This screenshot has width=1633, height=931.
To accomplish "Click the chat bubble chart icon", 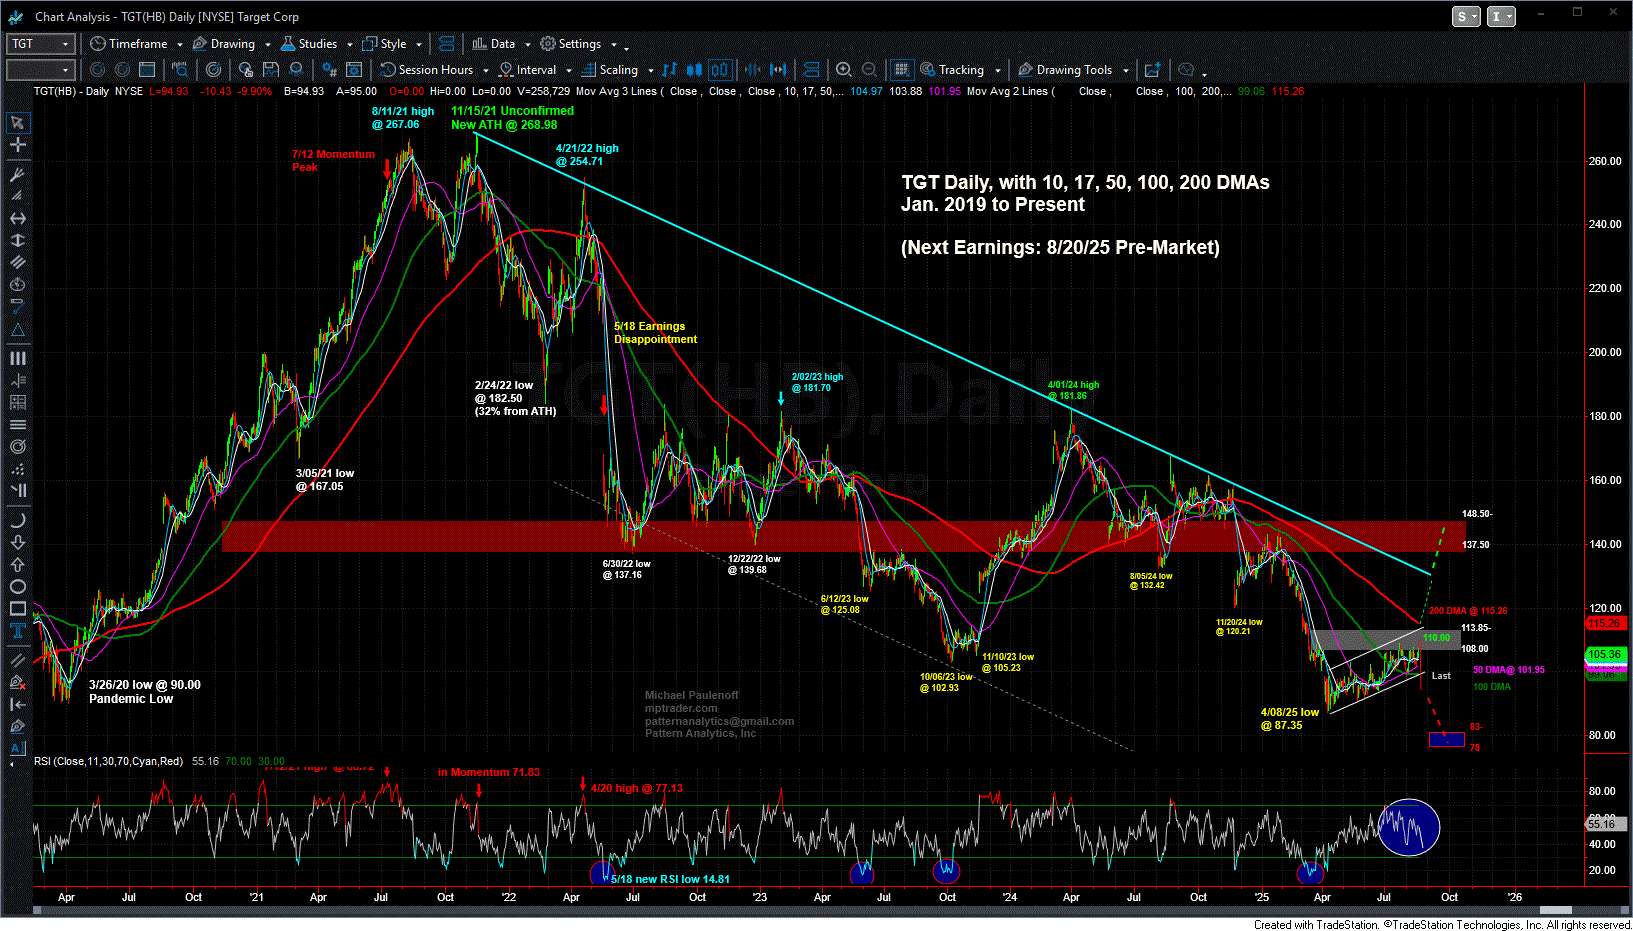I will (x=1186, y=70).
